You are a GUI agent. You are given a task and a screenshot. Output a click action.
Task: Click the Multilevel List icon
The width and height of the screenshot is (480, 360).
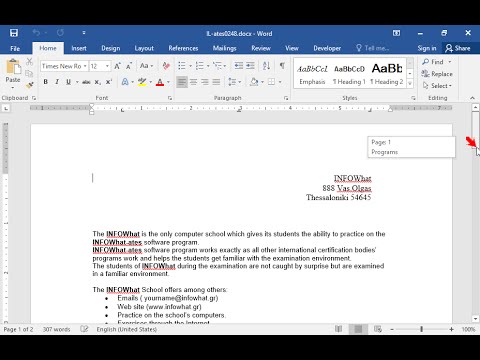click(x=217, y=66)
